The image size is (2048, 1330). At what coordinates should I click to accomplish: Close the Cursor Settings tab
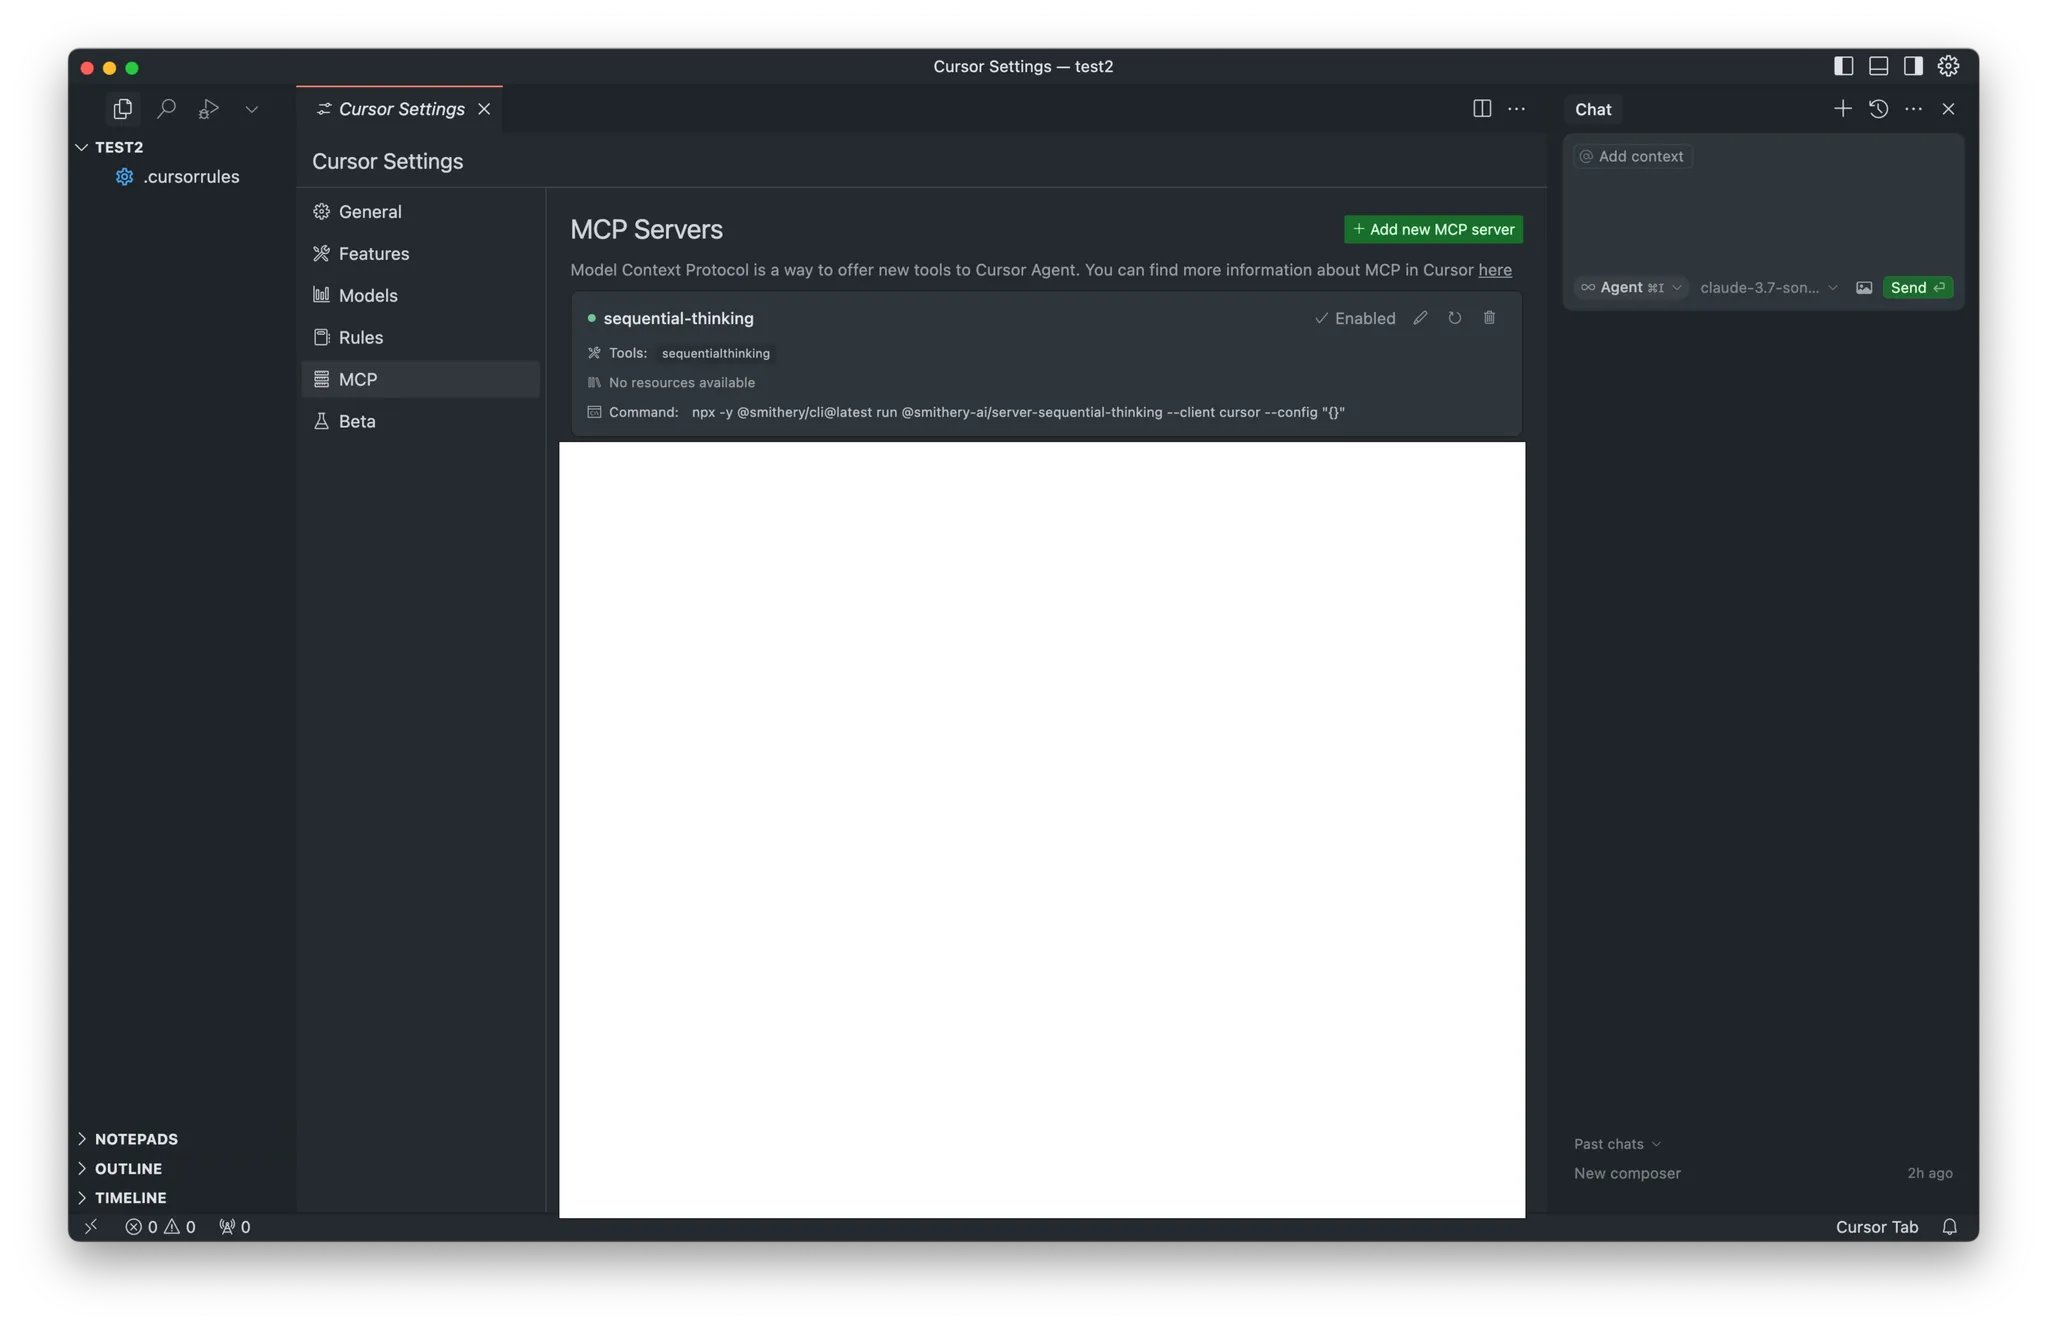click(484, 109)
